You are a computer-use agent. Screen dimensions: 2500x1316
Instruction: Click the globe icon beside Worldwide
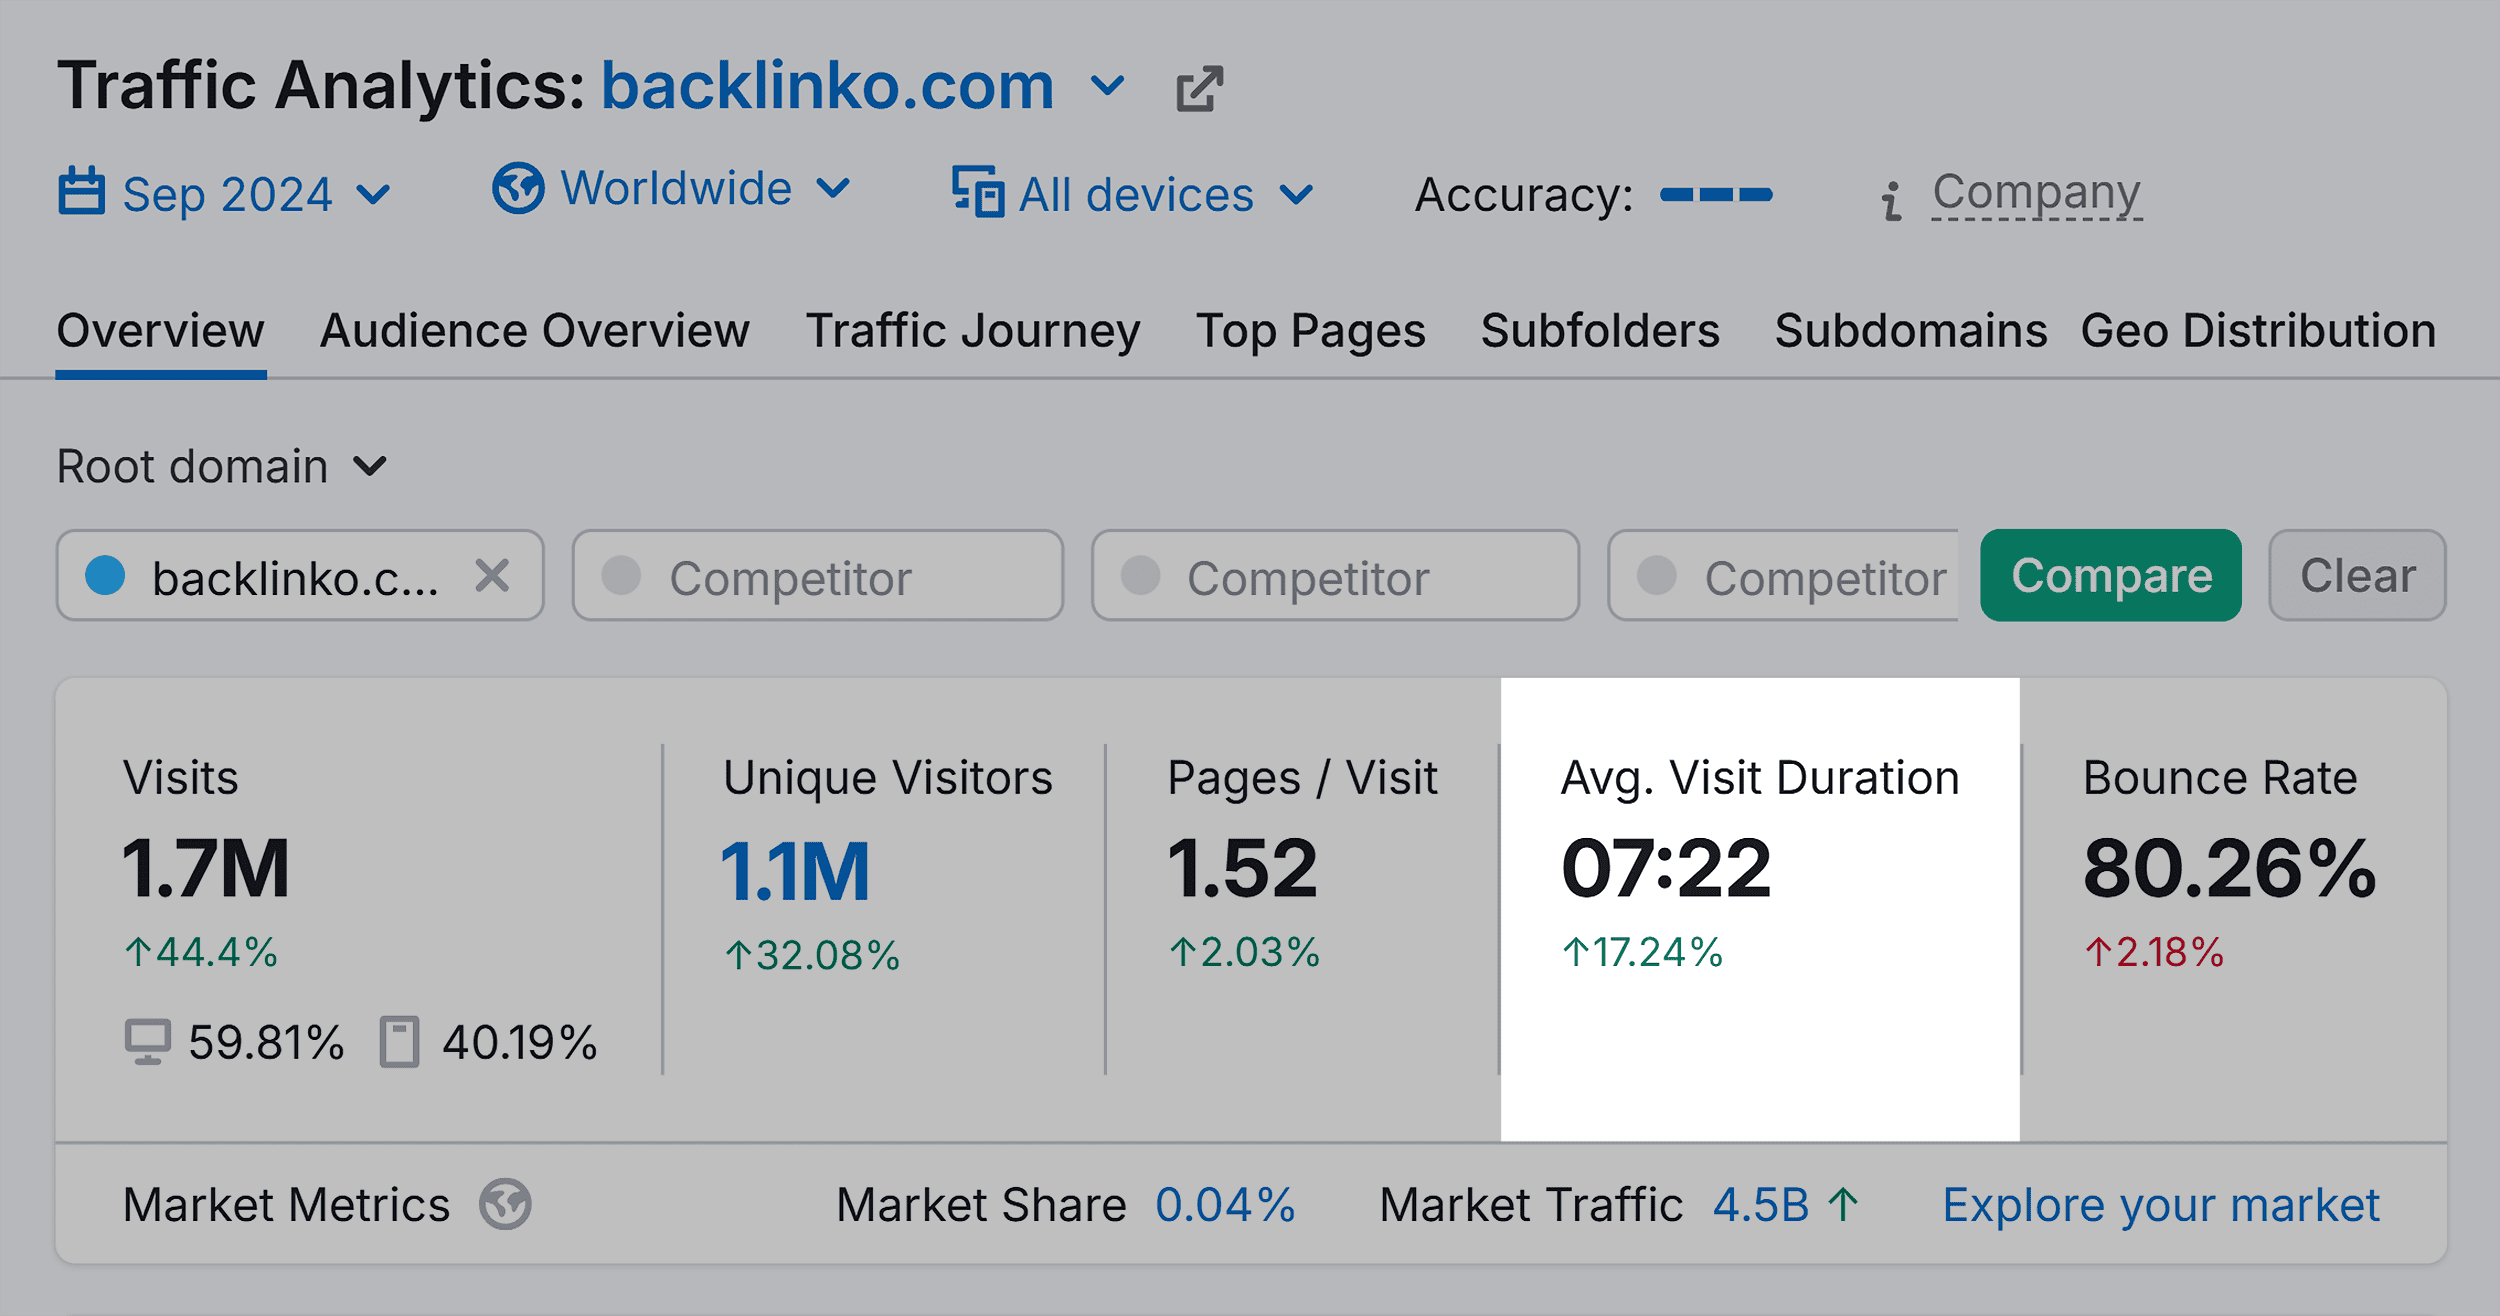point(518,188)
